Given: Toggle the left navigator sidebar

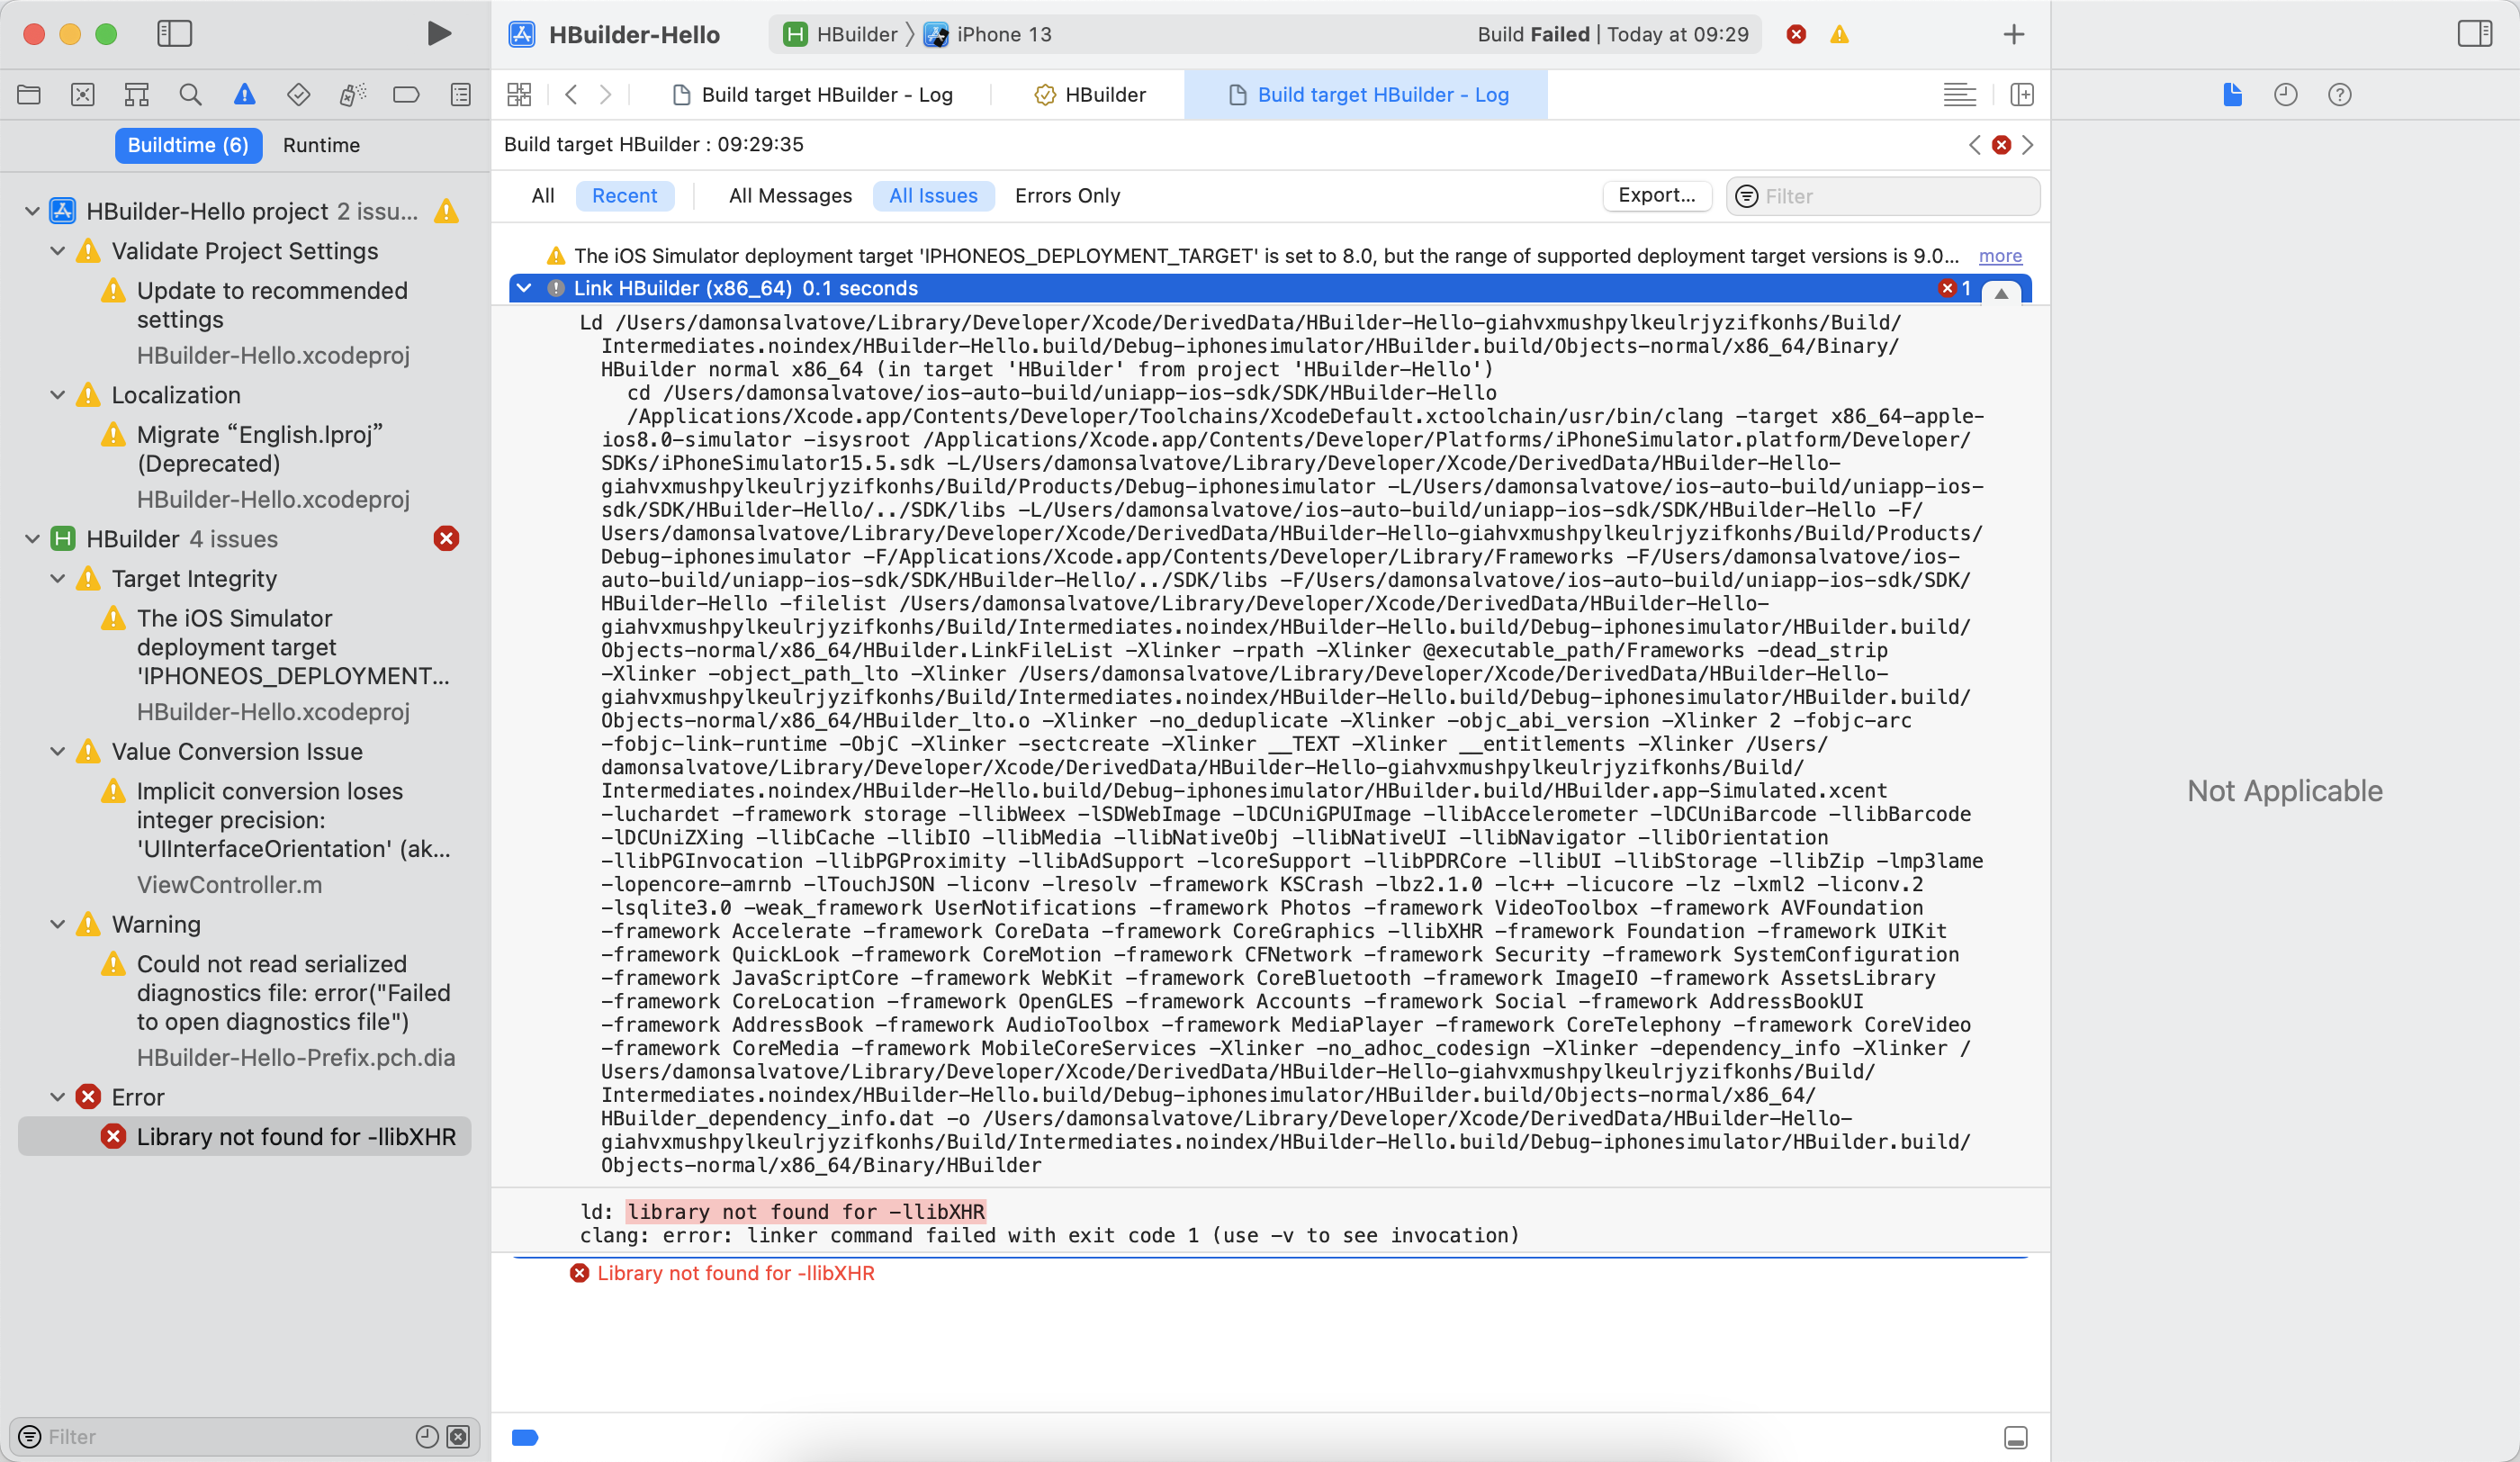Looking at the screenshot, I should point(174,34).
